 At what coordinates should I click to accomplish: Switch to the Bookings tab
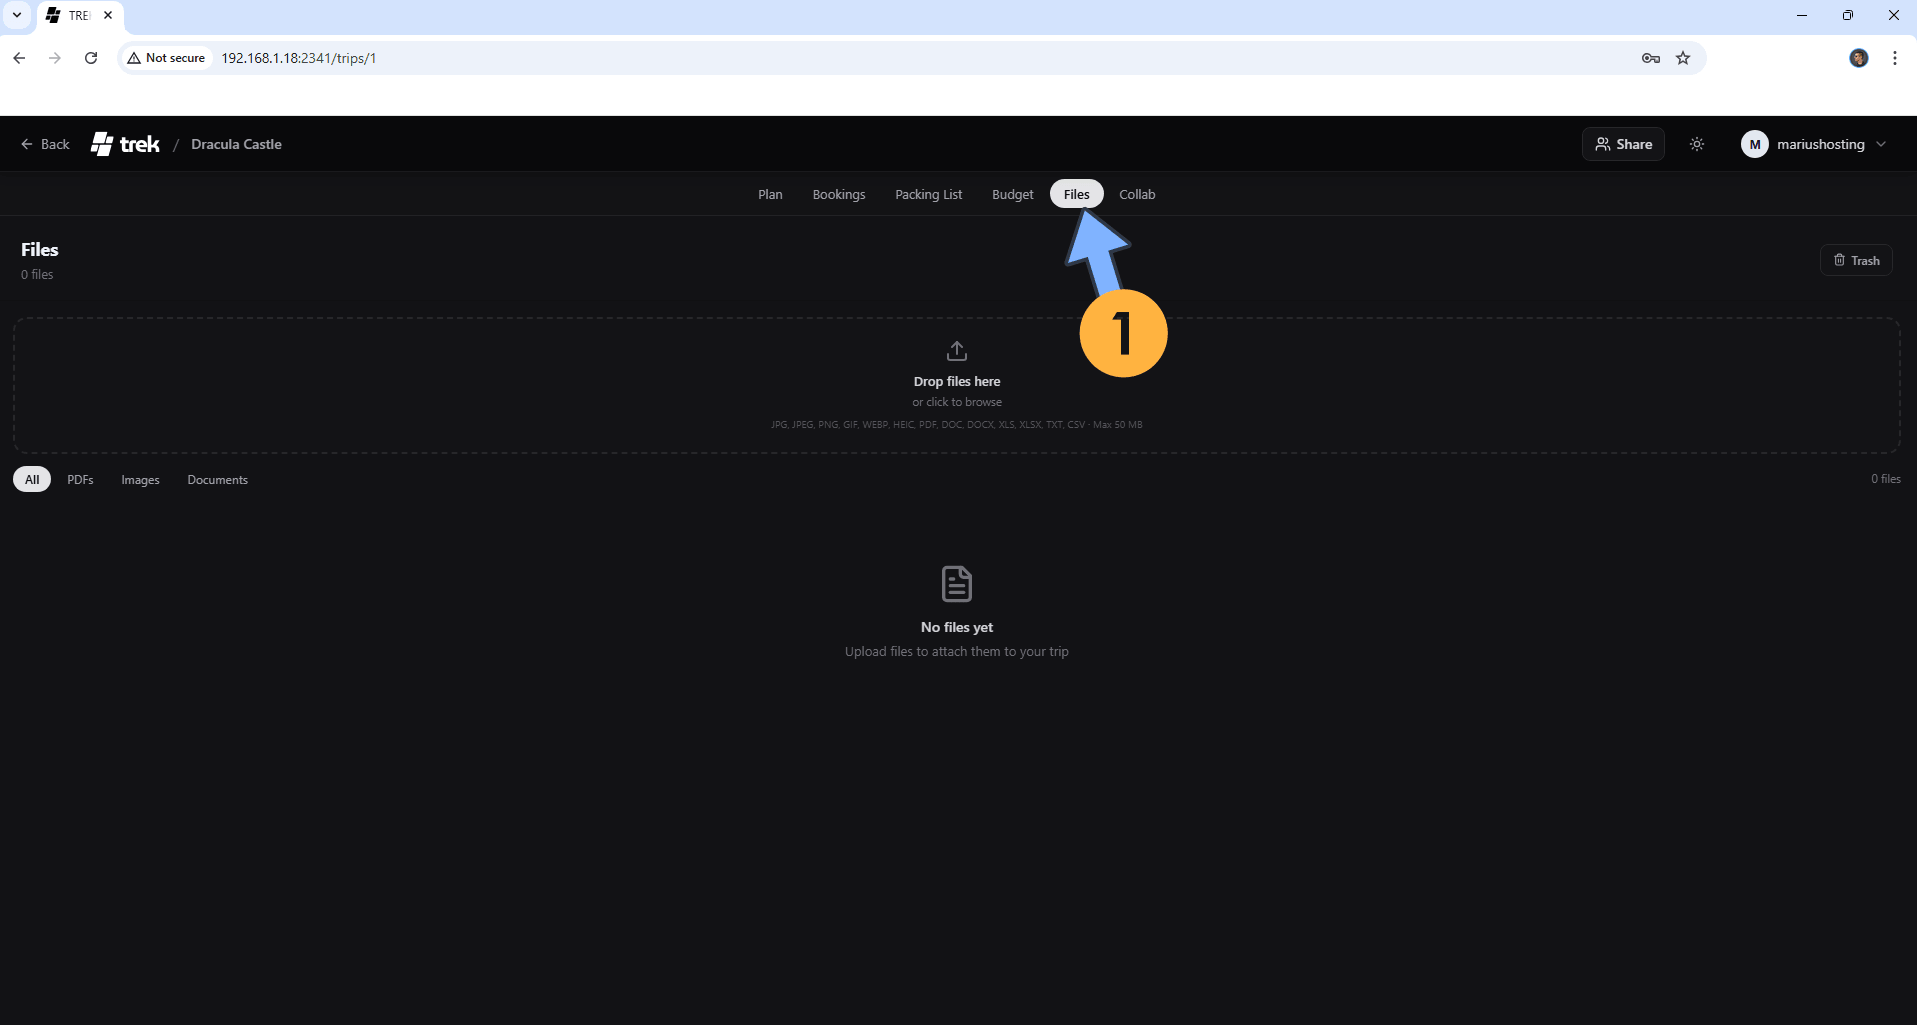click(x=838, y=194)
